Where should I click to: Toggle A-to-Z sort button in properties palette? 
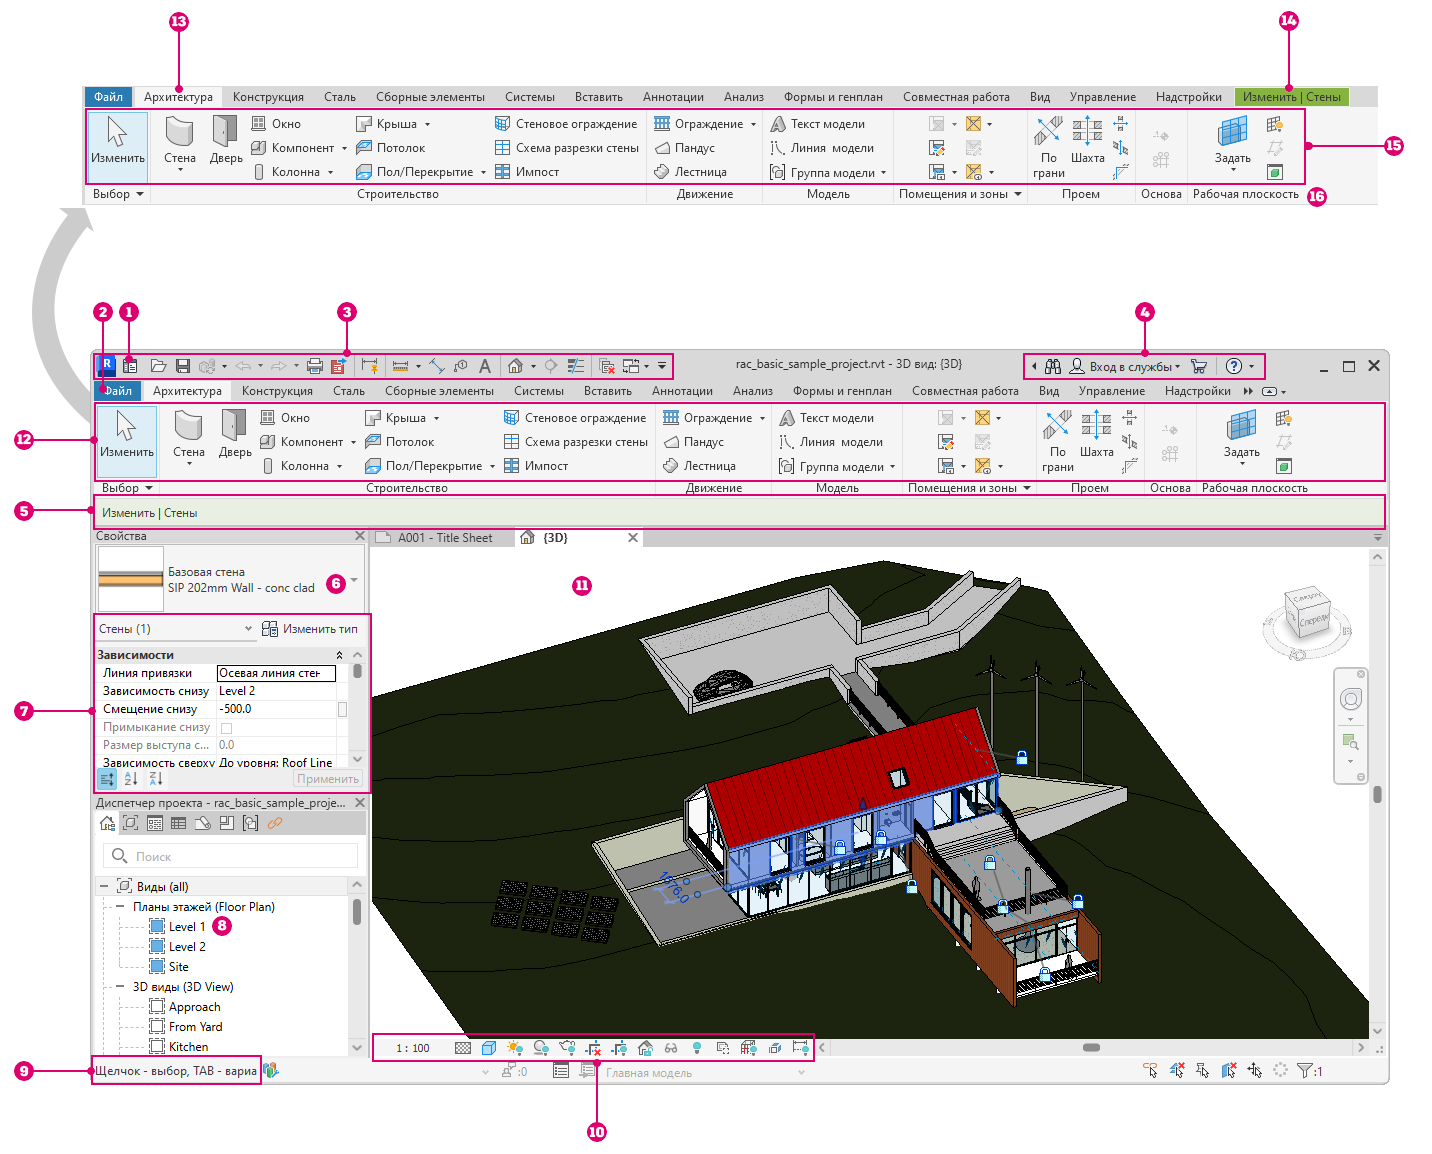pyautogui.click(x=131, y=779)
